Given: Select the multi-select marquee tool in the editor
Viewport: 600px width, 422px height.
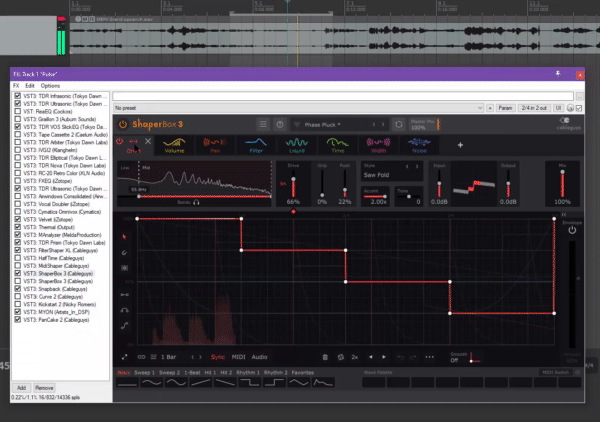Looking at the screenshot, I should (124, 268).
